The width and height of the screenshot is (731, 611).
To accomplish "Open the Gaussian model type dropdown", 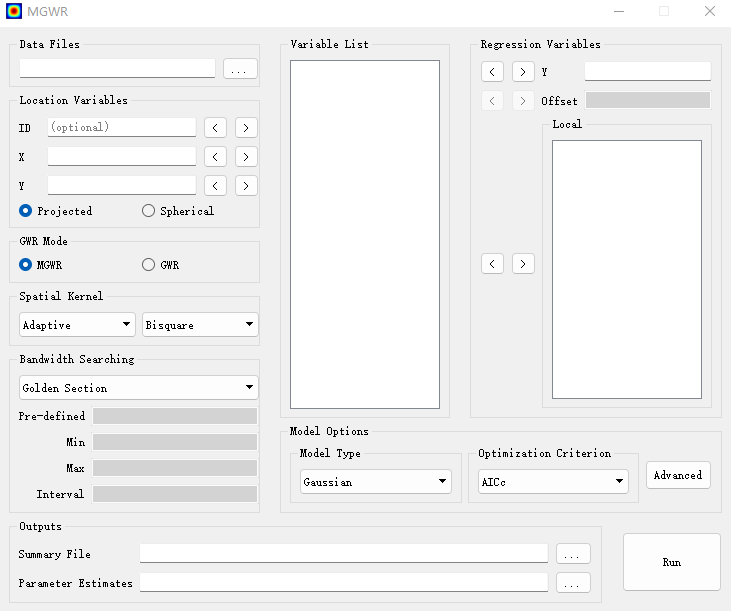I will coord(376,481).
